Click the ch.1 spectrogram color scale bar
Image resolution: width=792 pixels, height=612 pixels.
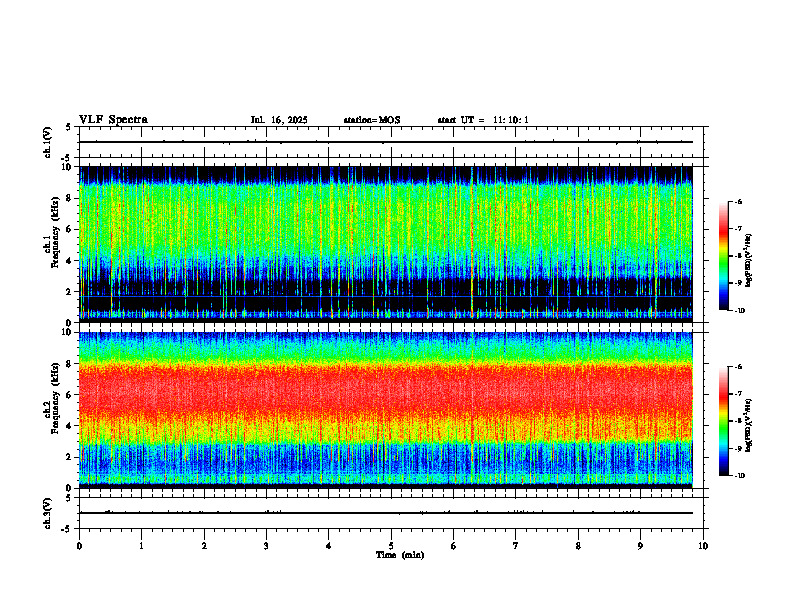723,256
